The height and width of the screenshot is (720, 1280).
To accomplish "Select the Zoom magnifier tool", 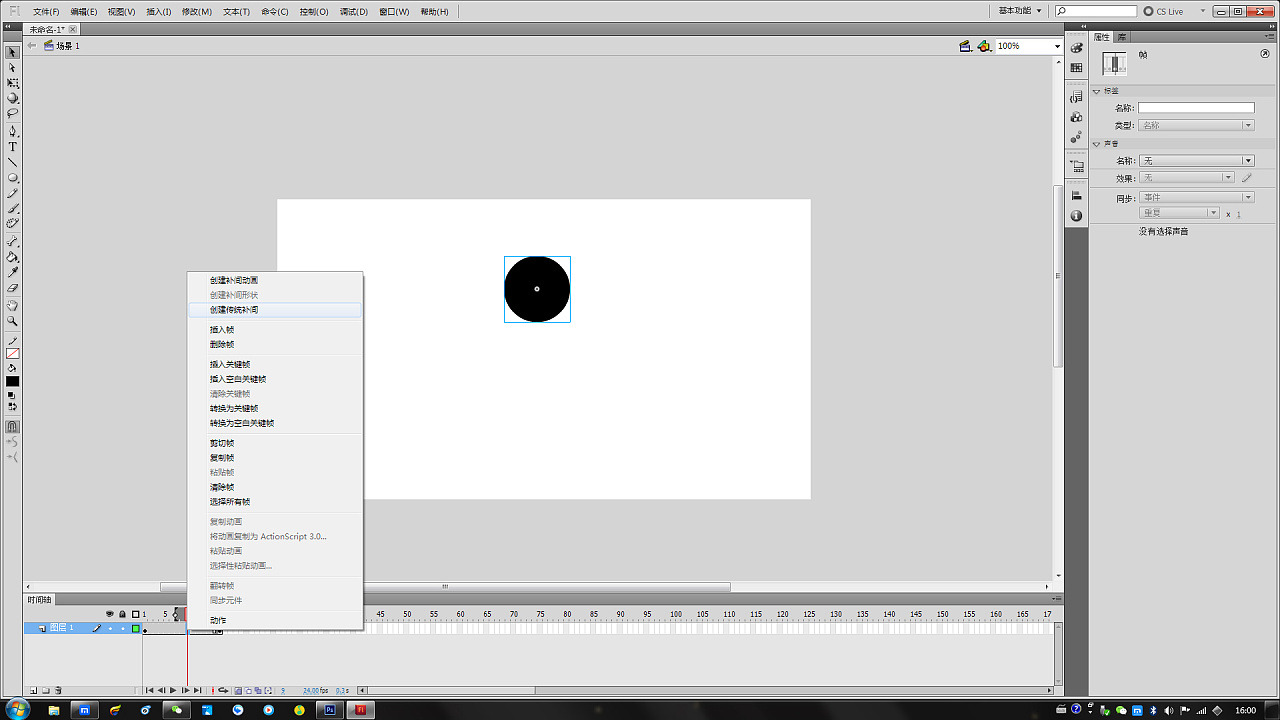I will 13,321.
